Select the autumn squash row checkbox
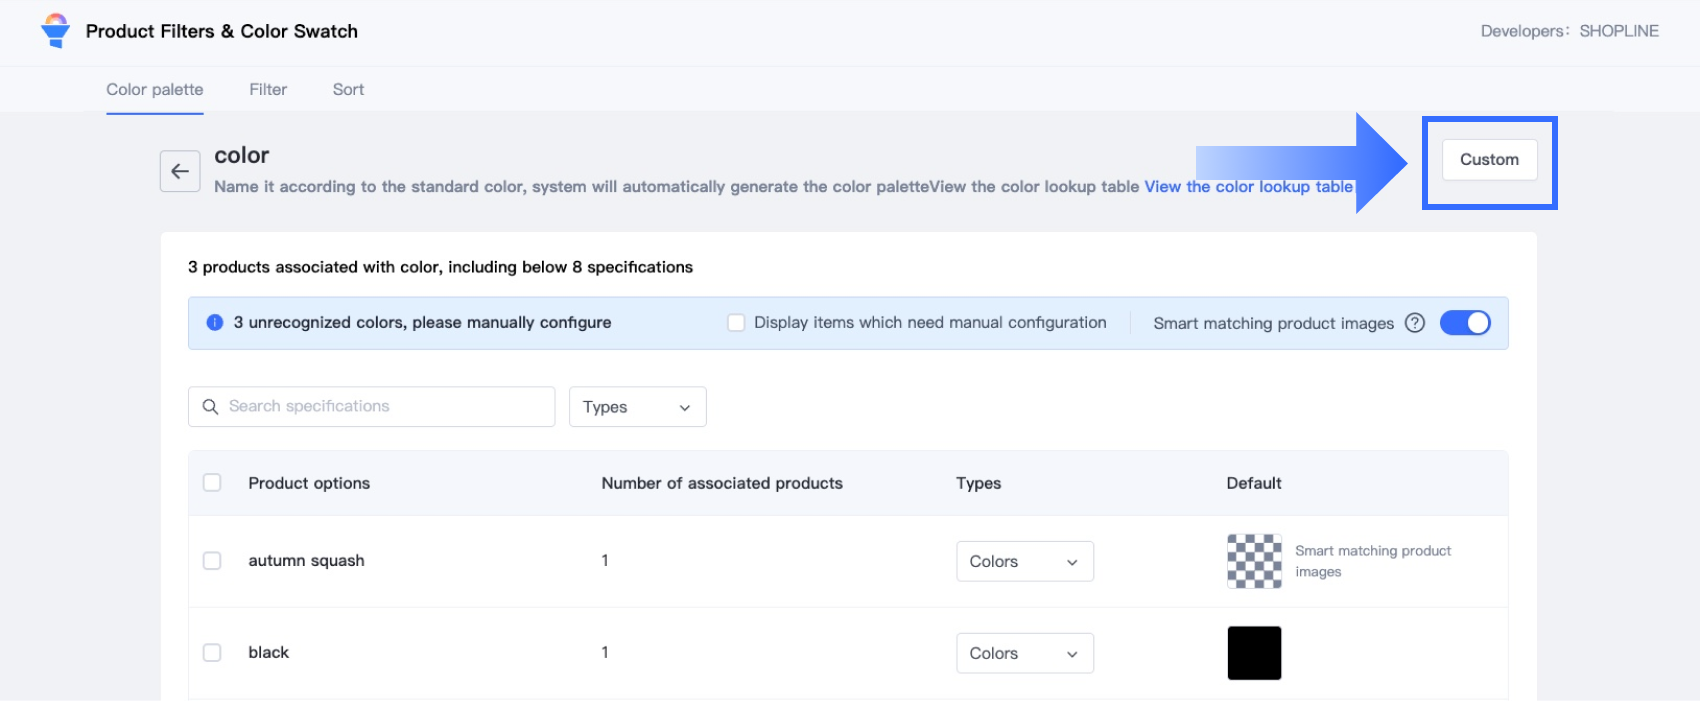Screen dimensions: 1700x701 pos(212,561)
